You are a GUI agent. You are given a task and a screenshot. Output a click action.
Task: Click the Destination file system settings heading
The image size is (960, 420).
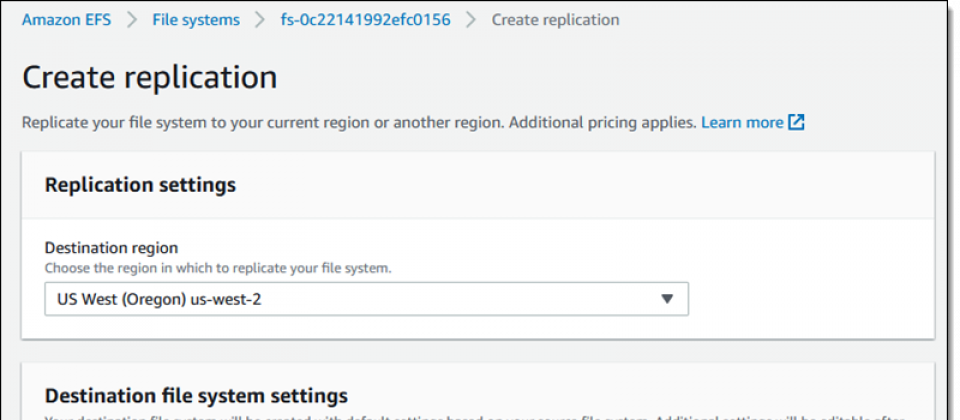[x=197, y=396]
